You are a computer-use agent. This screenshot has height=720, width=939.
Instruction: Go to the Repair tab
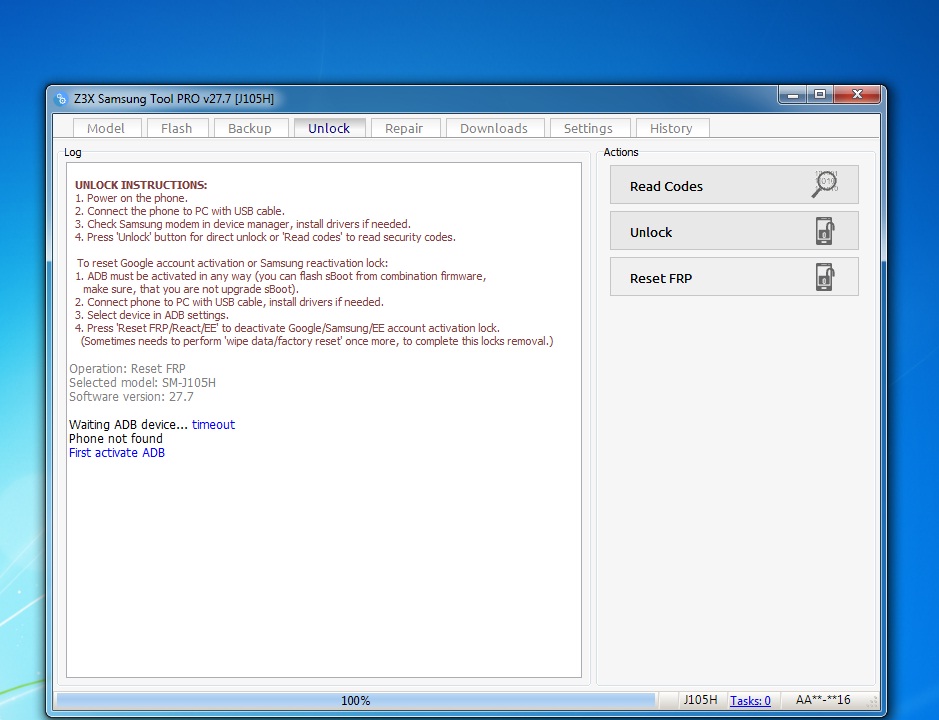click(404, 128)
